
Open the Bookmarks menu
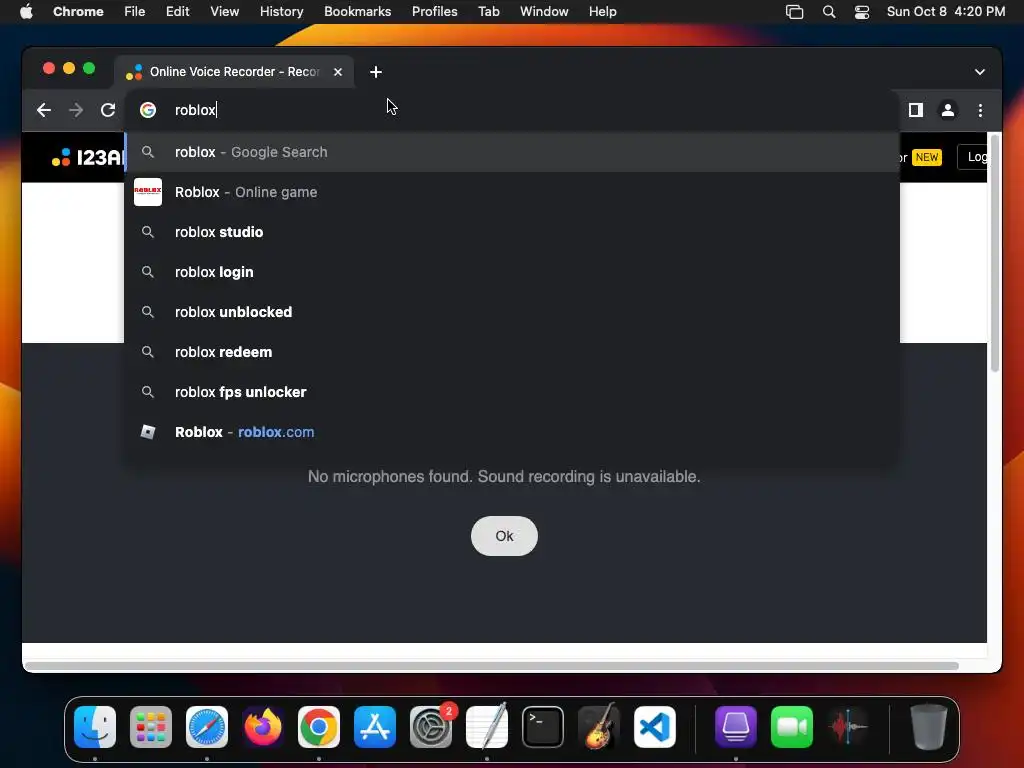(357, 12)
